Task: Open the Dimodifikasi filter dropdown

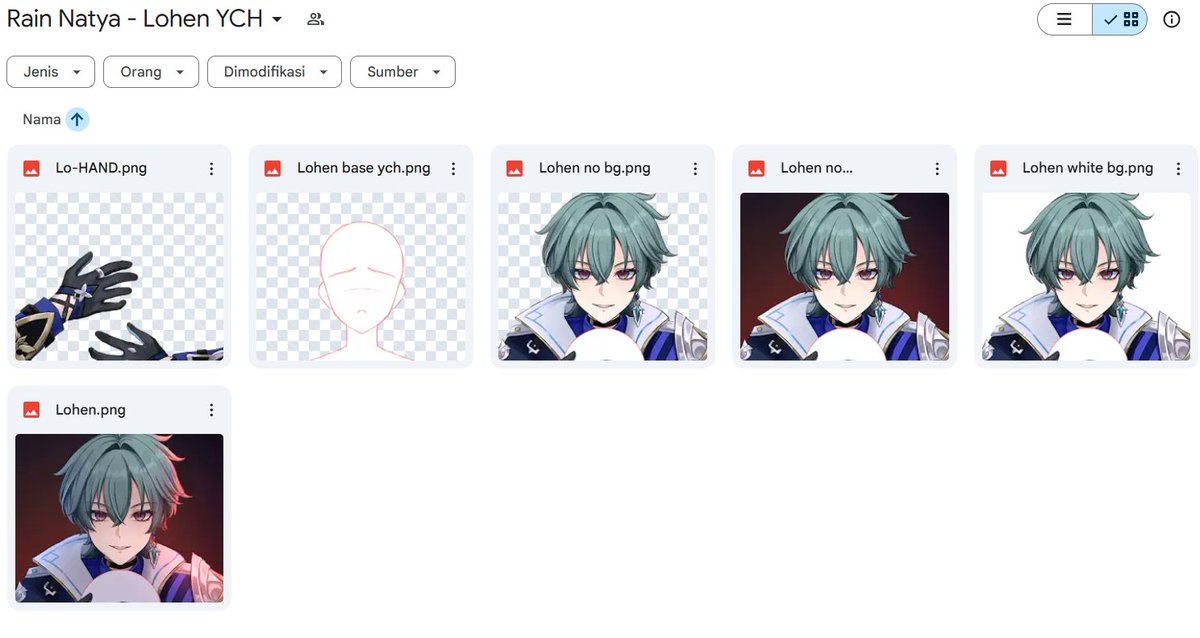Action: pos(274,72)
